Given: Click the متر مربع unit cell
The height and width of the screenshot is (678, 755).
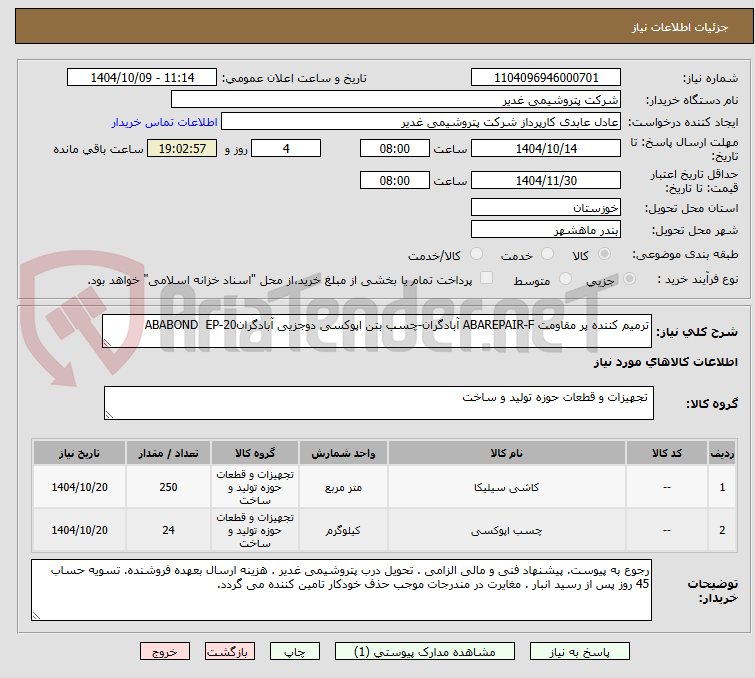Looking at the screenshot, I should (x=343, y=487).
